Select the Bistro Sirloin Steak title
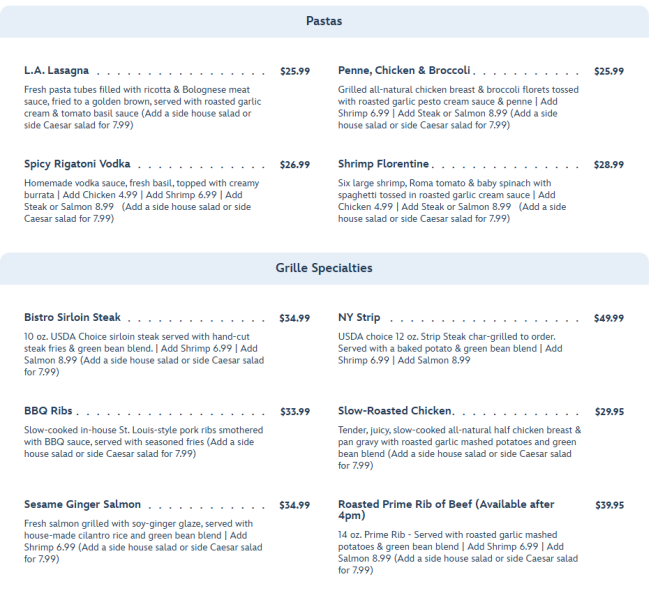This screenshot has height=600, width=651. pos(74,318)
